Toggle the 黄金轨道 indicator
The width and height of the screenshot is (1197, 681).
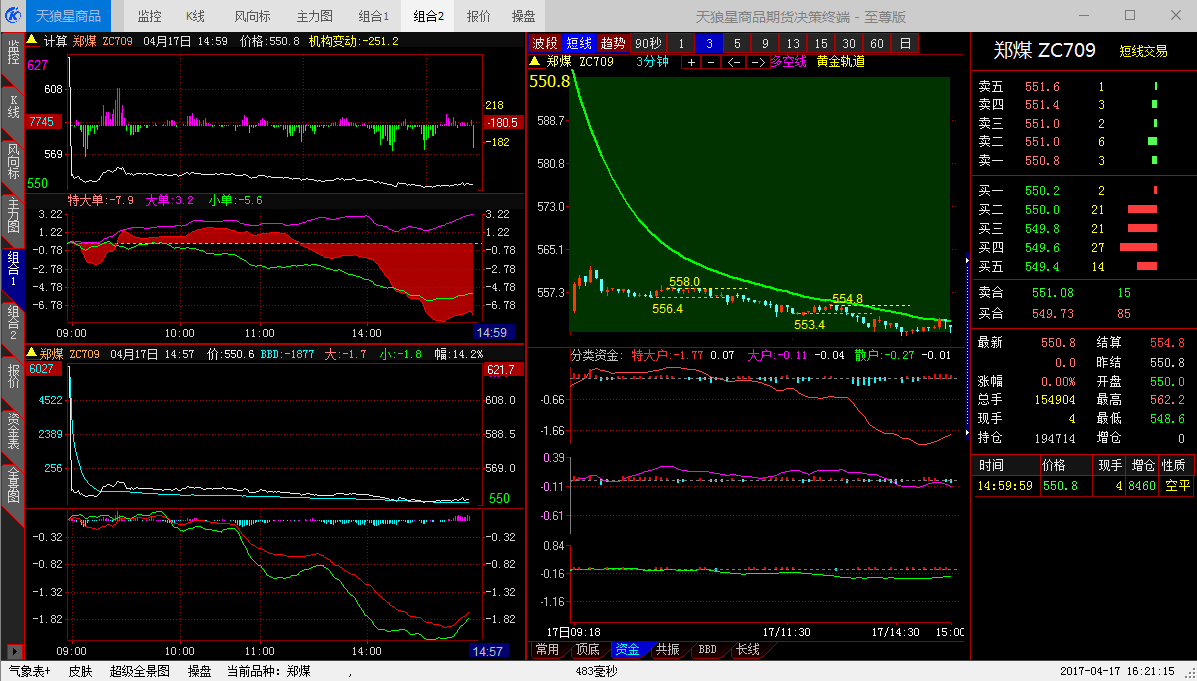[x=840, y=62]
